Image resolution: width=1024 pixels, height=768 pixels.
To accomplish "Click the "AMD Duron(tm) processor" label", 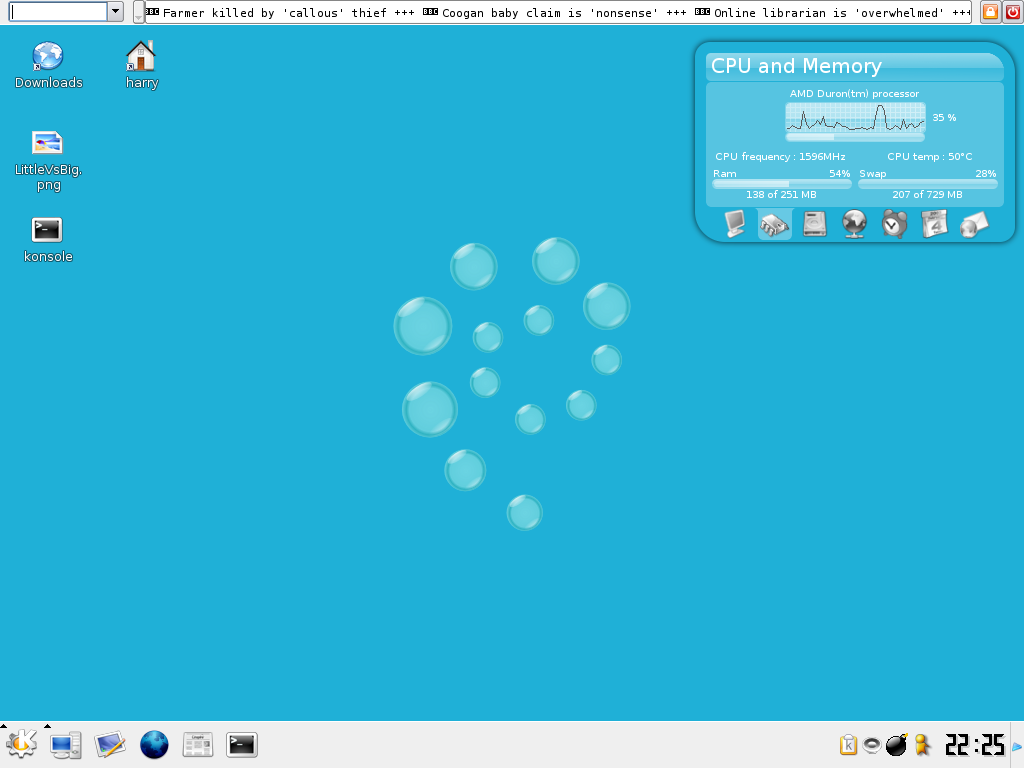I will [x=854, y=93].
